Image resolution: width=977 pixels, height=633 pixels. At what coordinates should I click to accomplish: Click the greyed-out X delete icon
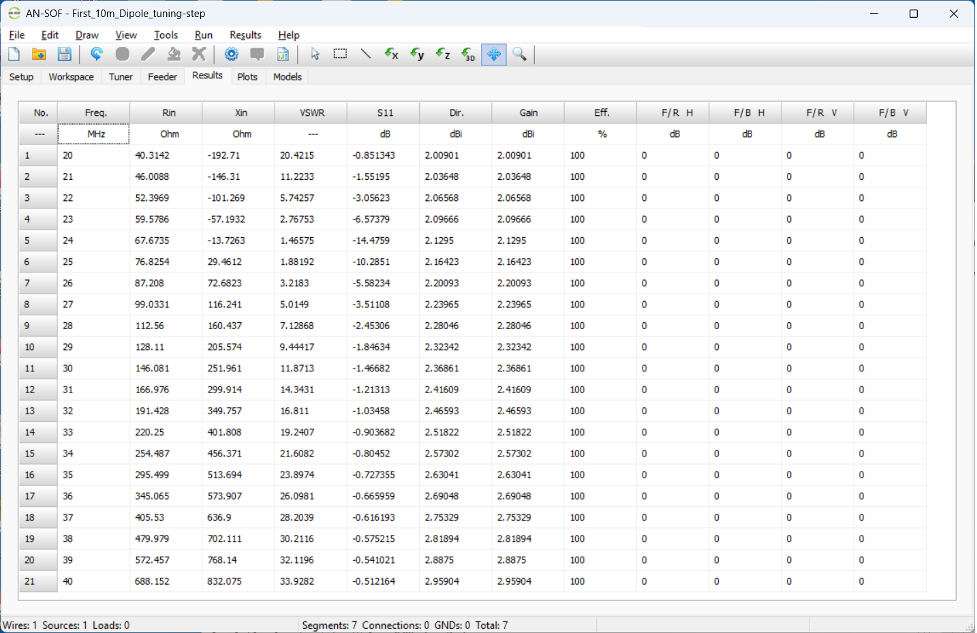point(199,54)
